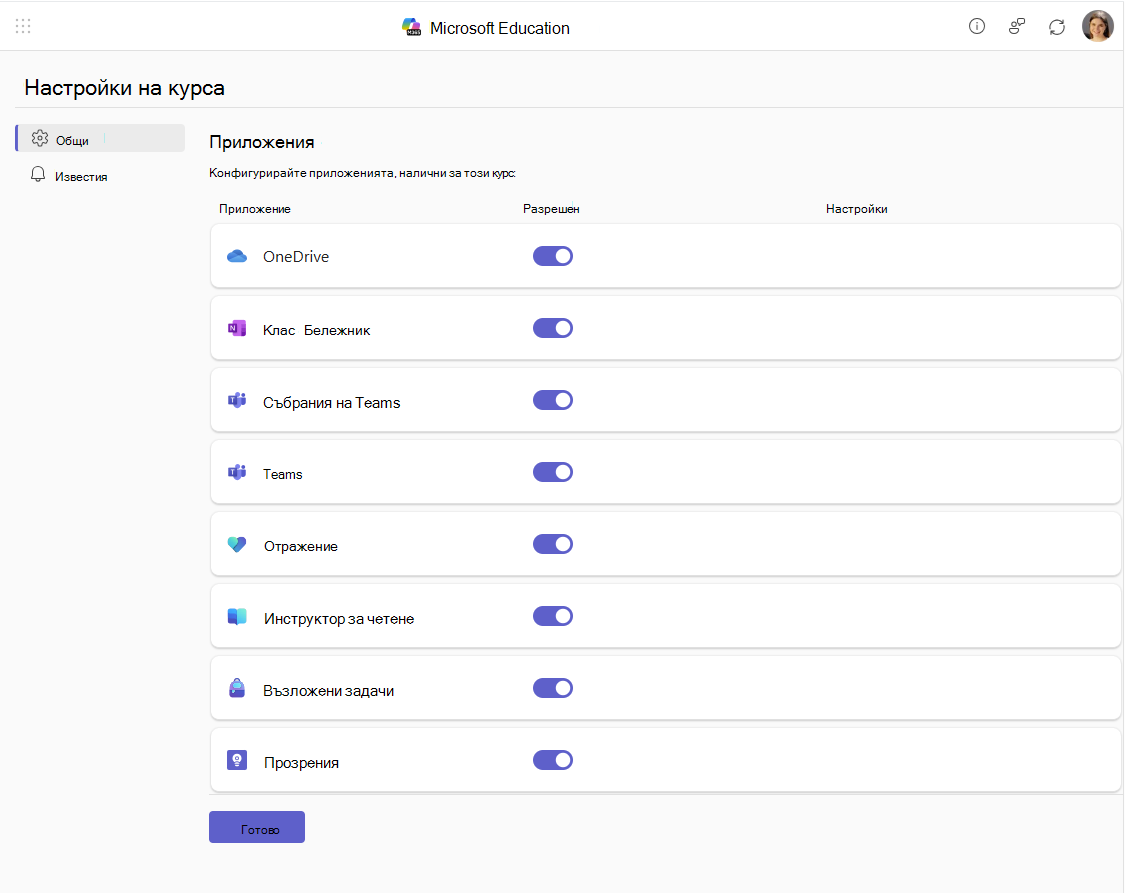Click the Готово button
Screen dimensions: 1128x893
[257, 827]
